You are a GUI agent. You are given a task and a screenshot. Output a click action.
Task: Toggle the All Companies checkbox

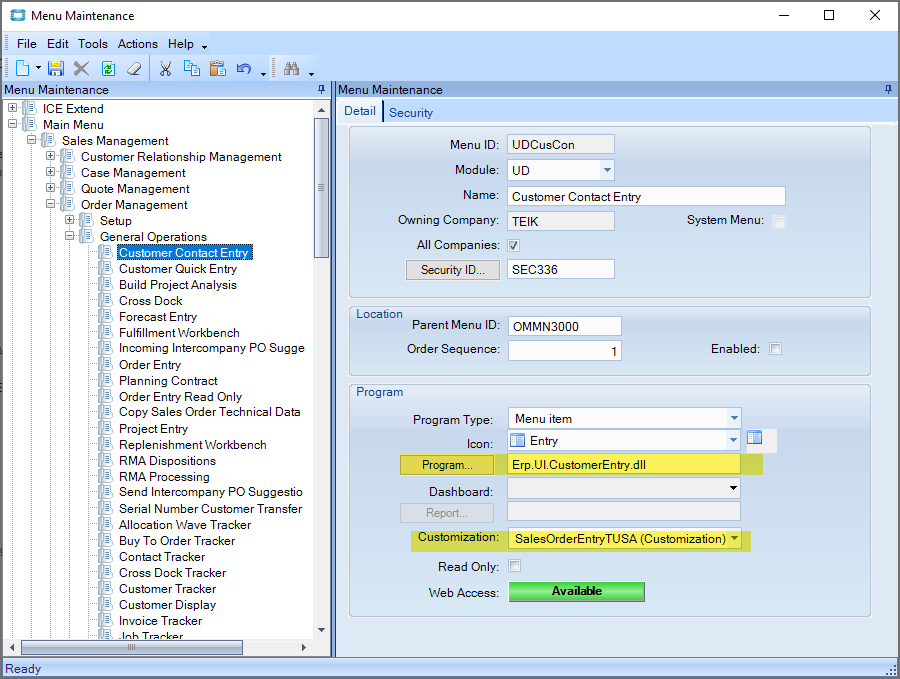(x=514, y=246)
